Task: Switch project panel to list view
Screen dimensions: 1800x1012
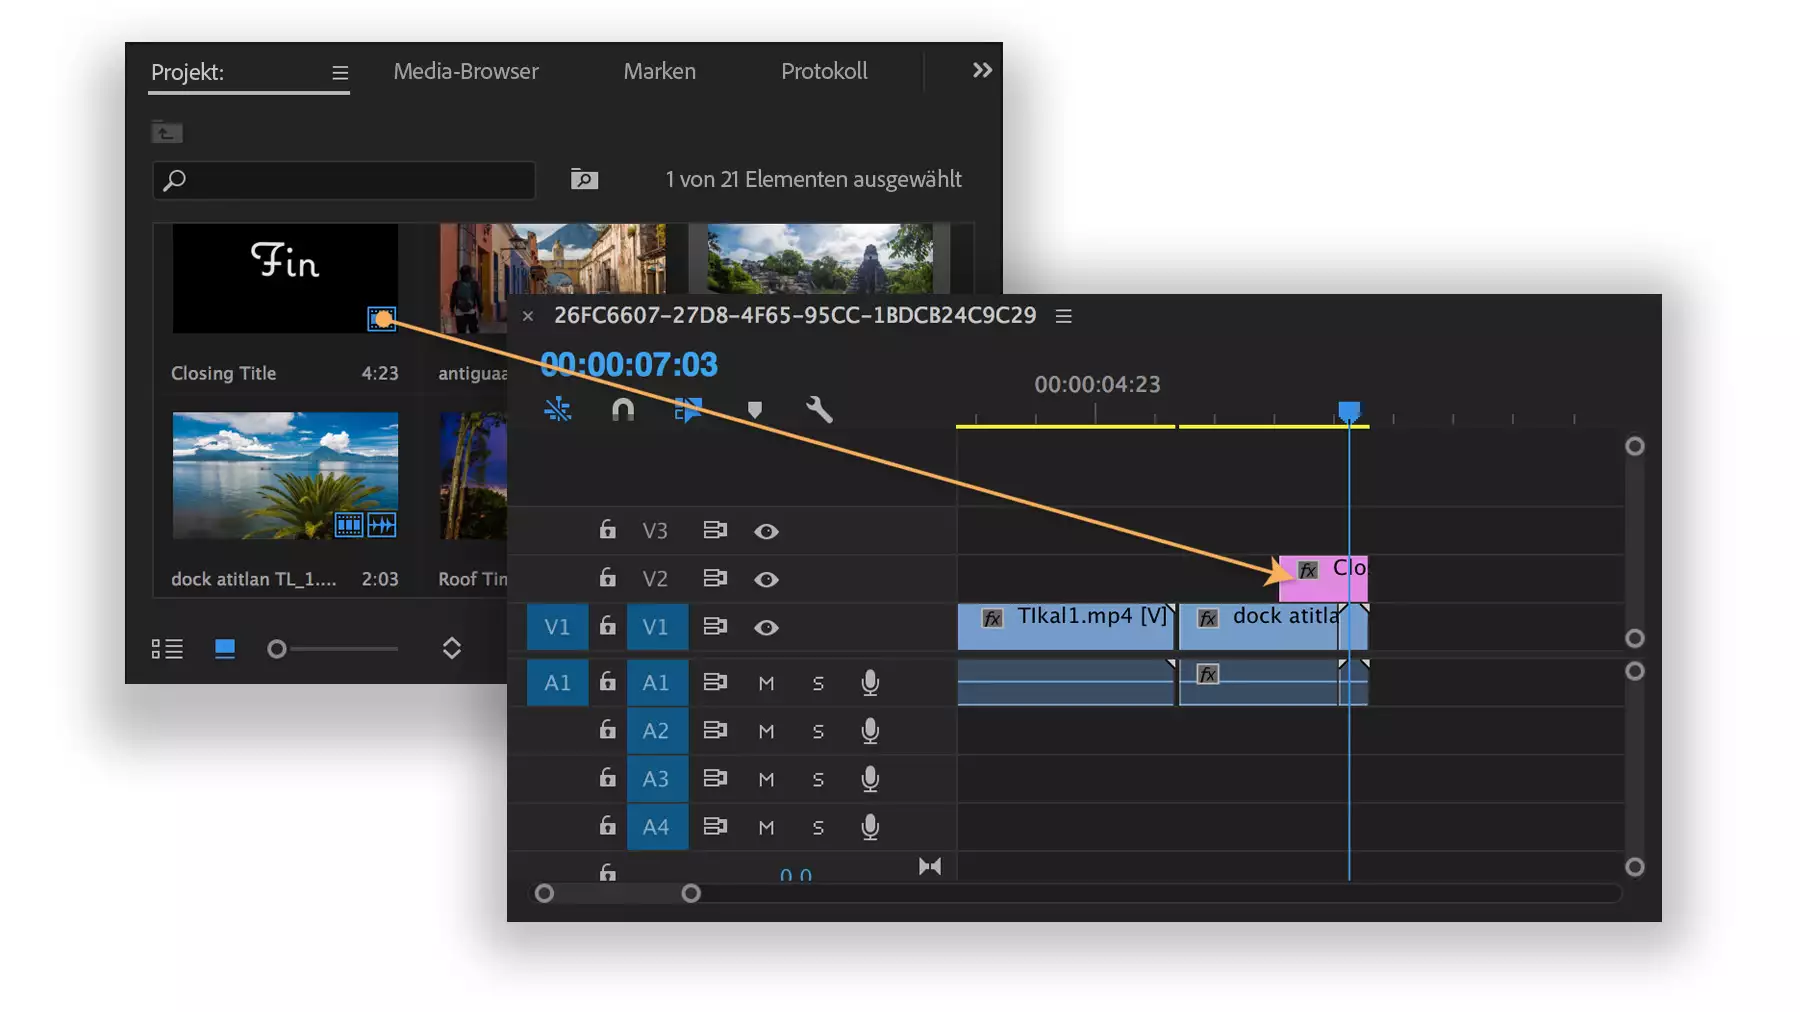Action: [x=167, y=649]
